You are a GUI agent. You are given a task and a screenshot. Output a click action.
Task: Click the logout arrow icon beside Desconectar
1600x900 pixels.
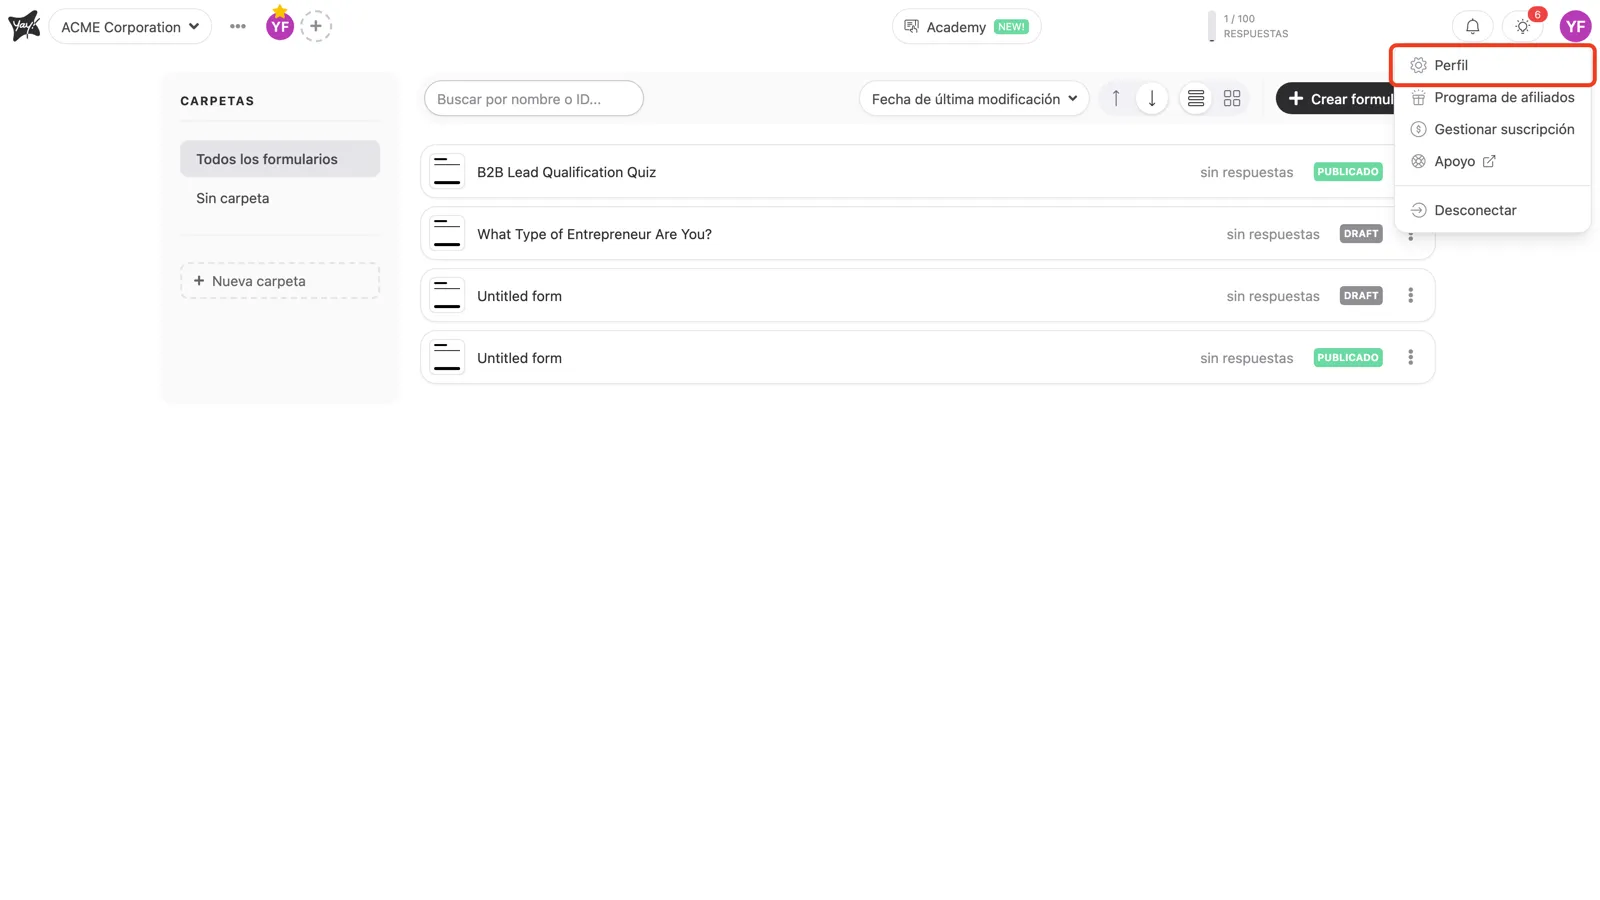point(1418,210)
